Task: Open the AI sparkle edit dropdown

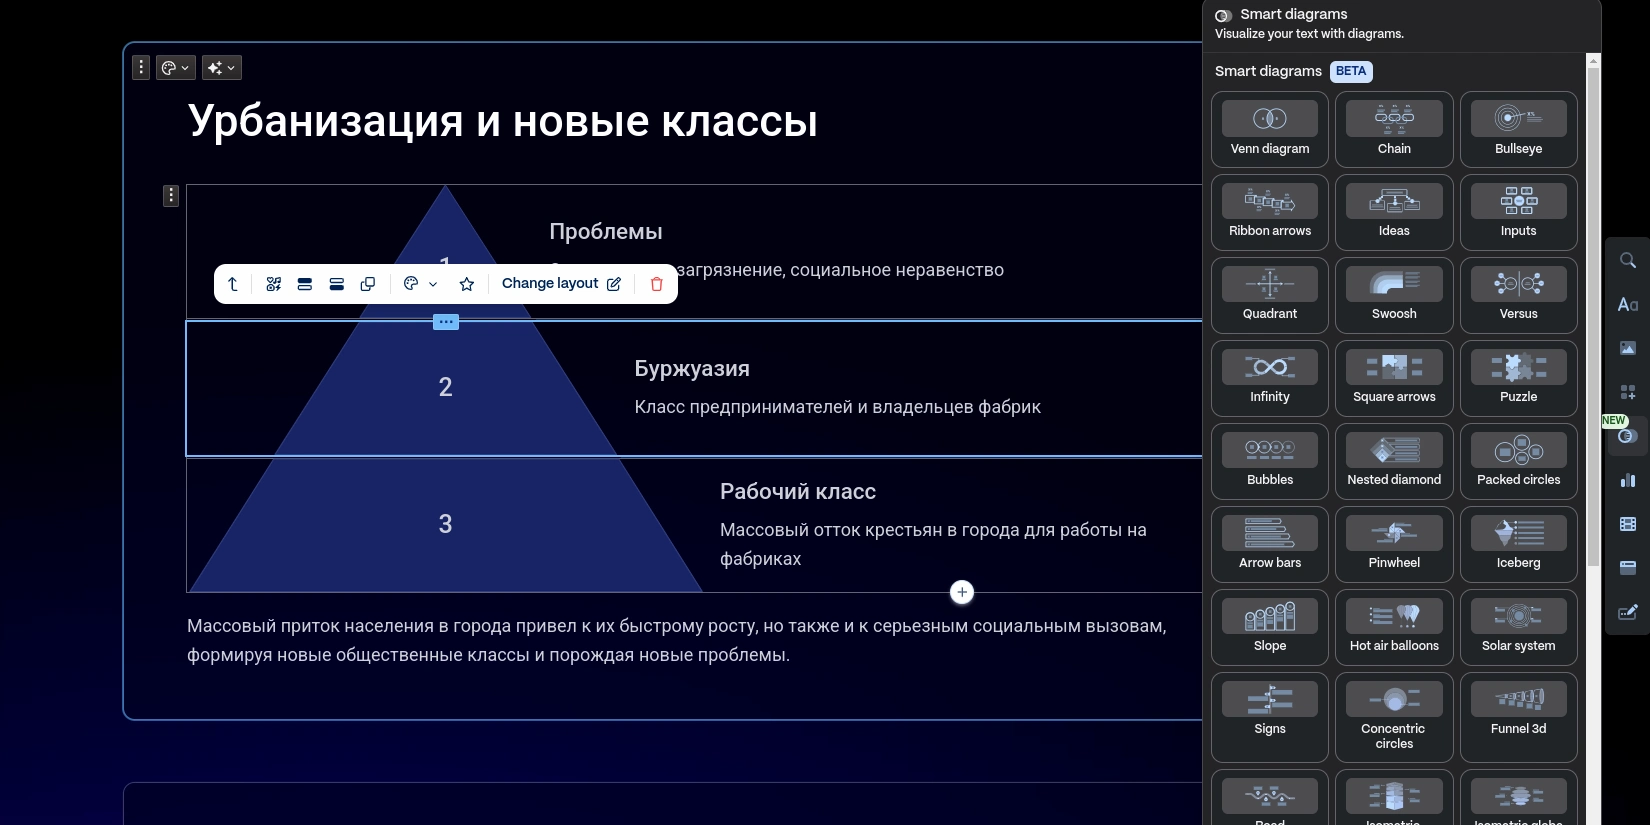Action: (x=221, y=68)
